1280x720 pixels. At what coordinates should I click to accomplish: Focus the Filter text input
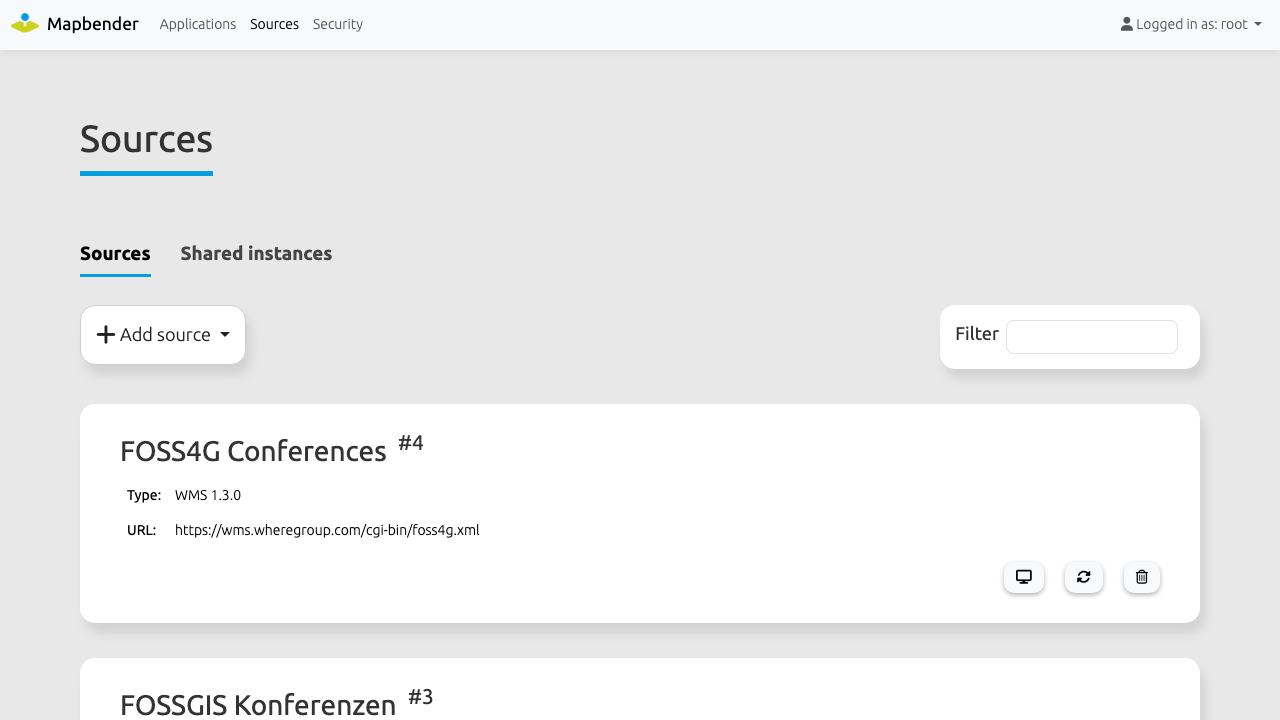[x=1092, y=337]
